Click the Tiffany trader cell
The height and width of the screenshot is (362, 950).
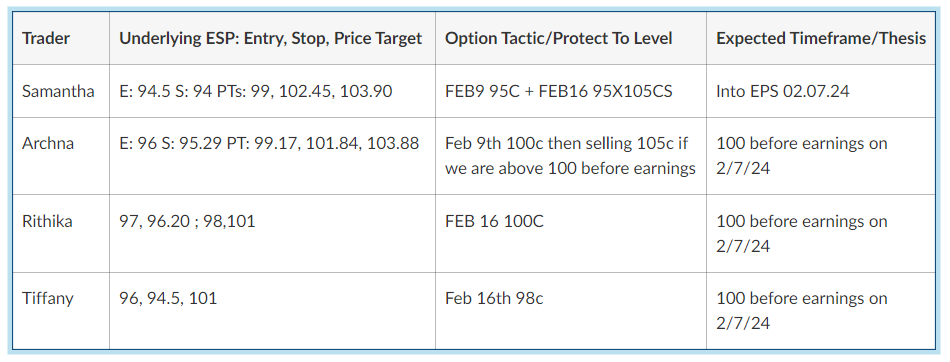[61, 310]
